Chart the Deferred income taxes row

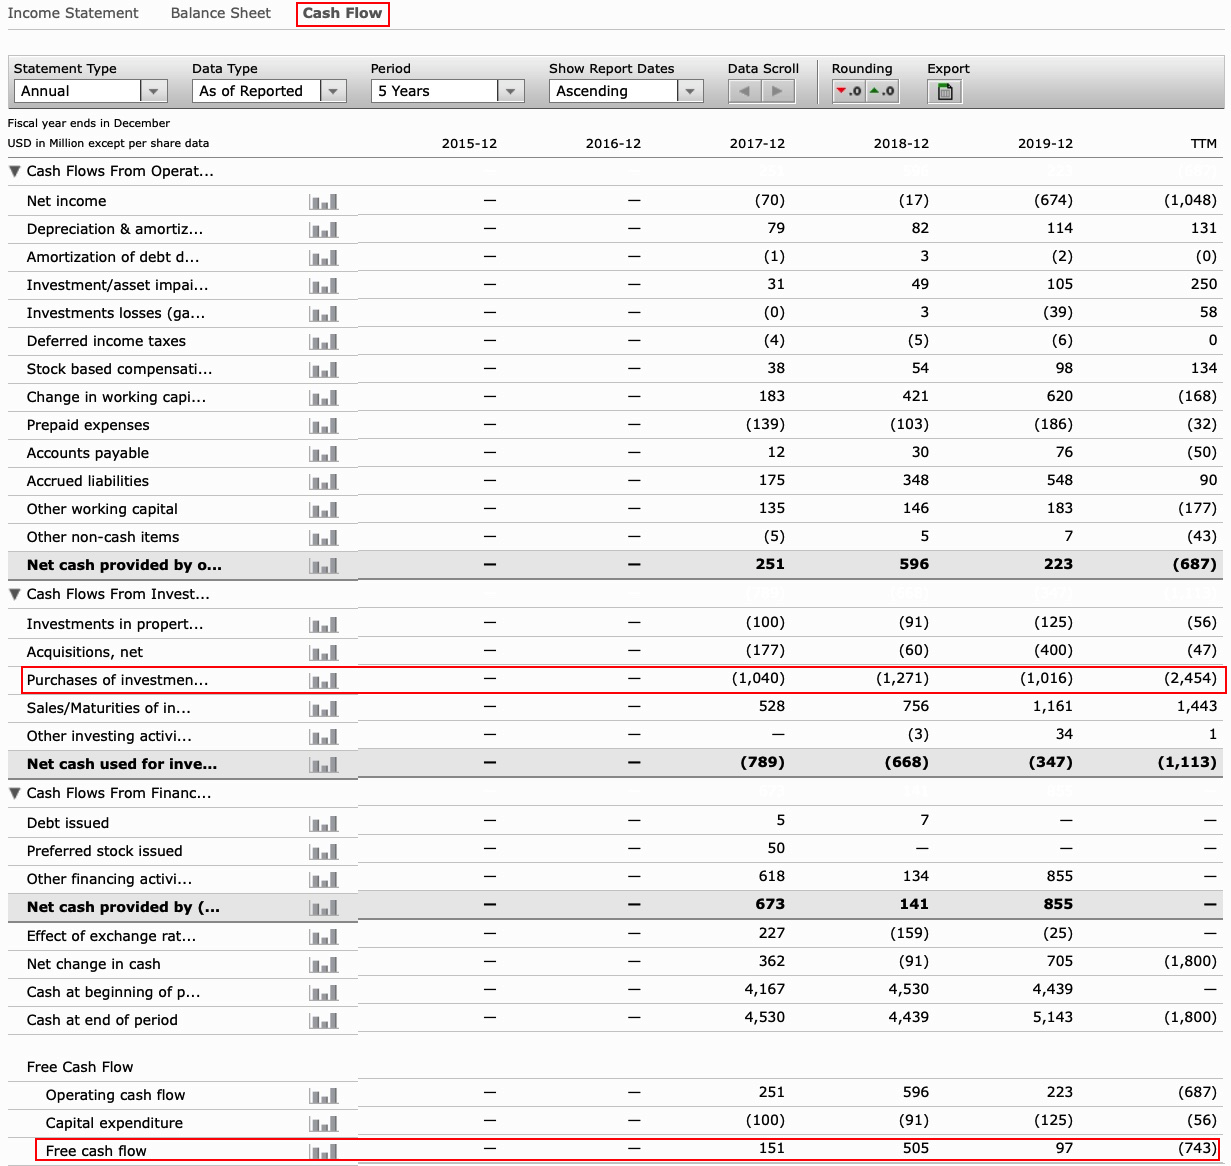324,342
